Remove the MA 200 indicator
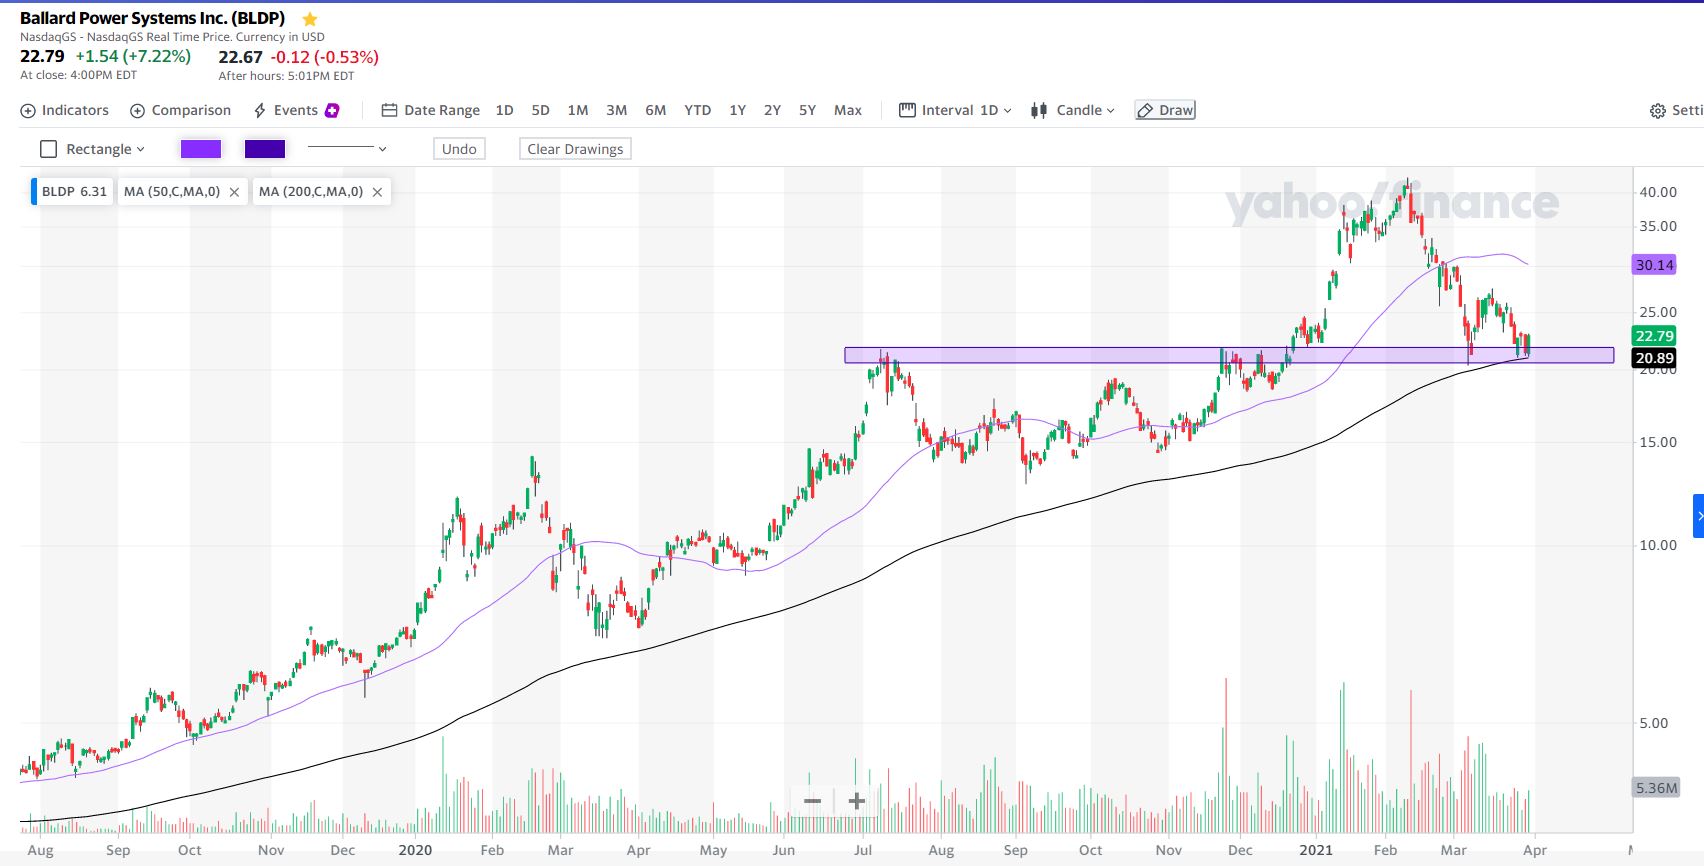1704x866 pixels. tap(377, 192)
